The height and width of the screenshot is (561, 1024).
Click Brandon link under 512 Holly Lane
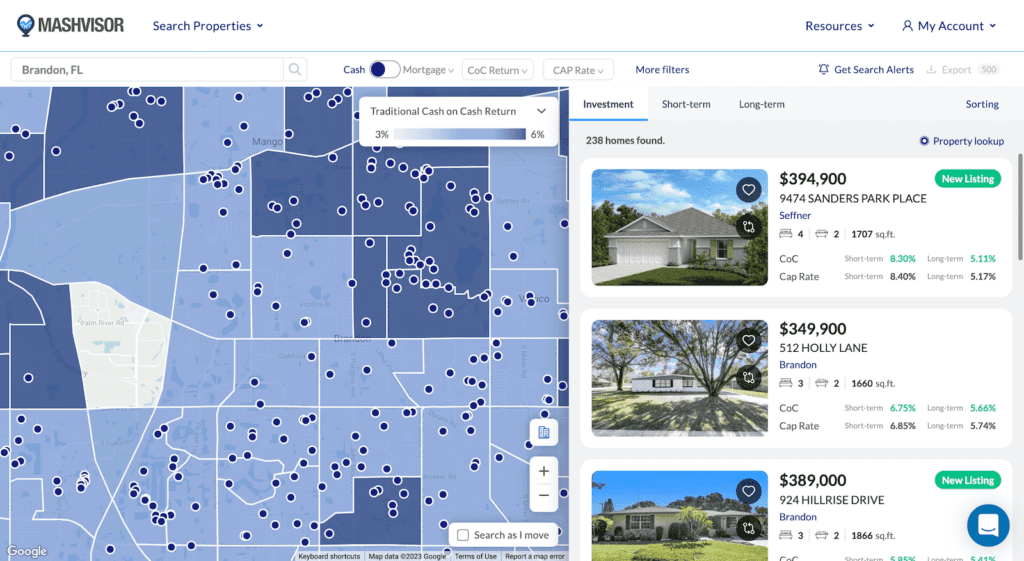tap(797, 364)
